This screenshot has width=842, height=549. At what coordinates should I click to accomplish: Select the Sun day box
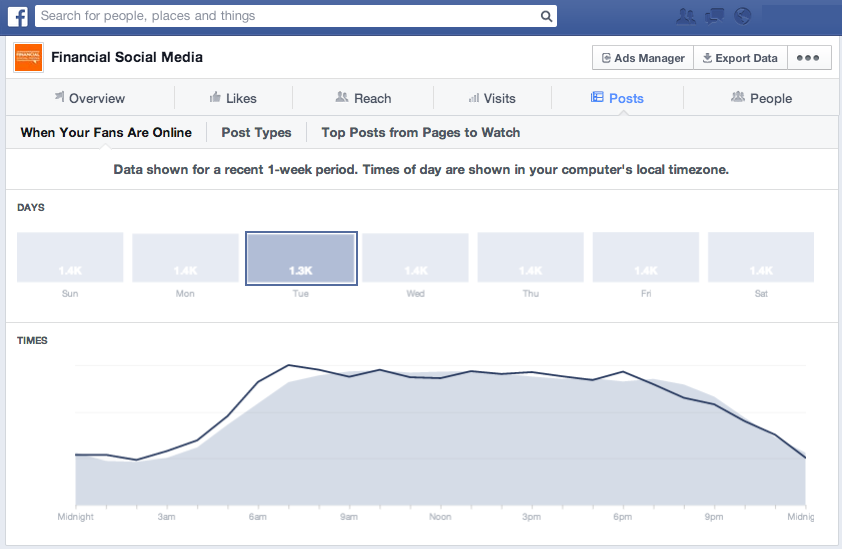[70, 257]
